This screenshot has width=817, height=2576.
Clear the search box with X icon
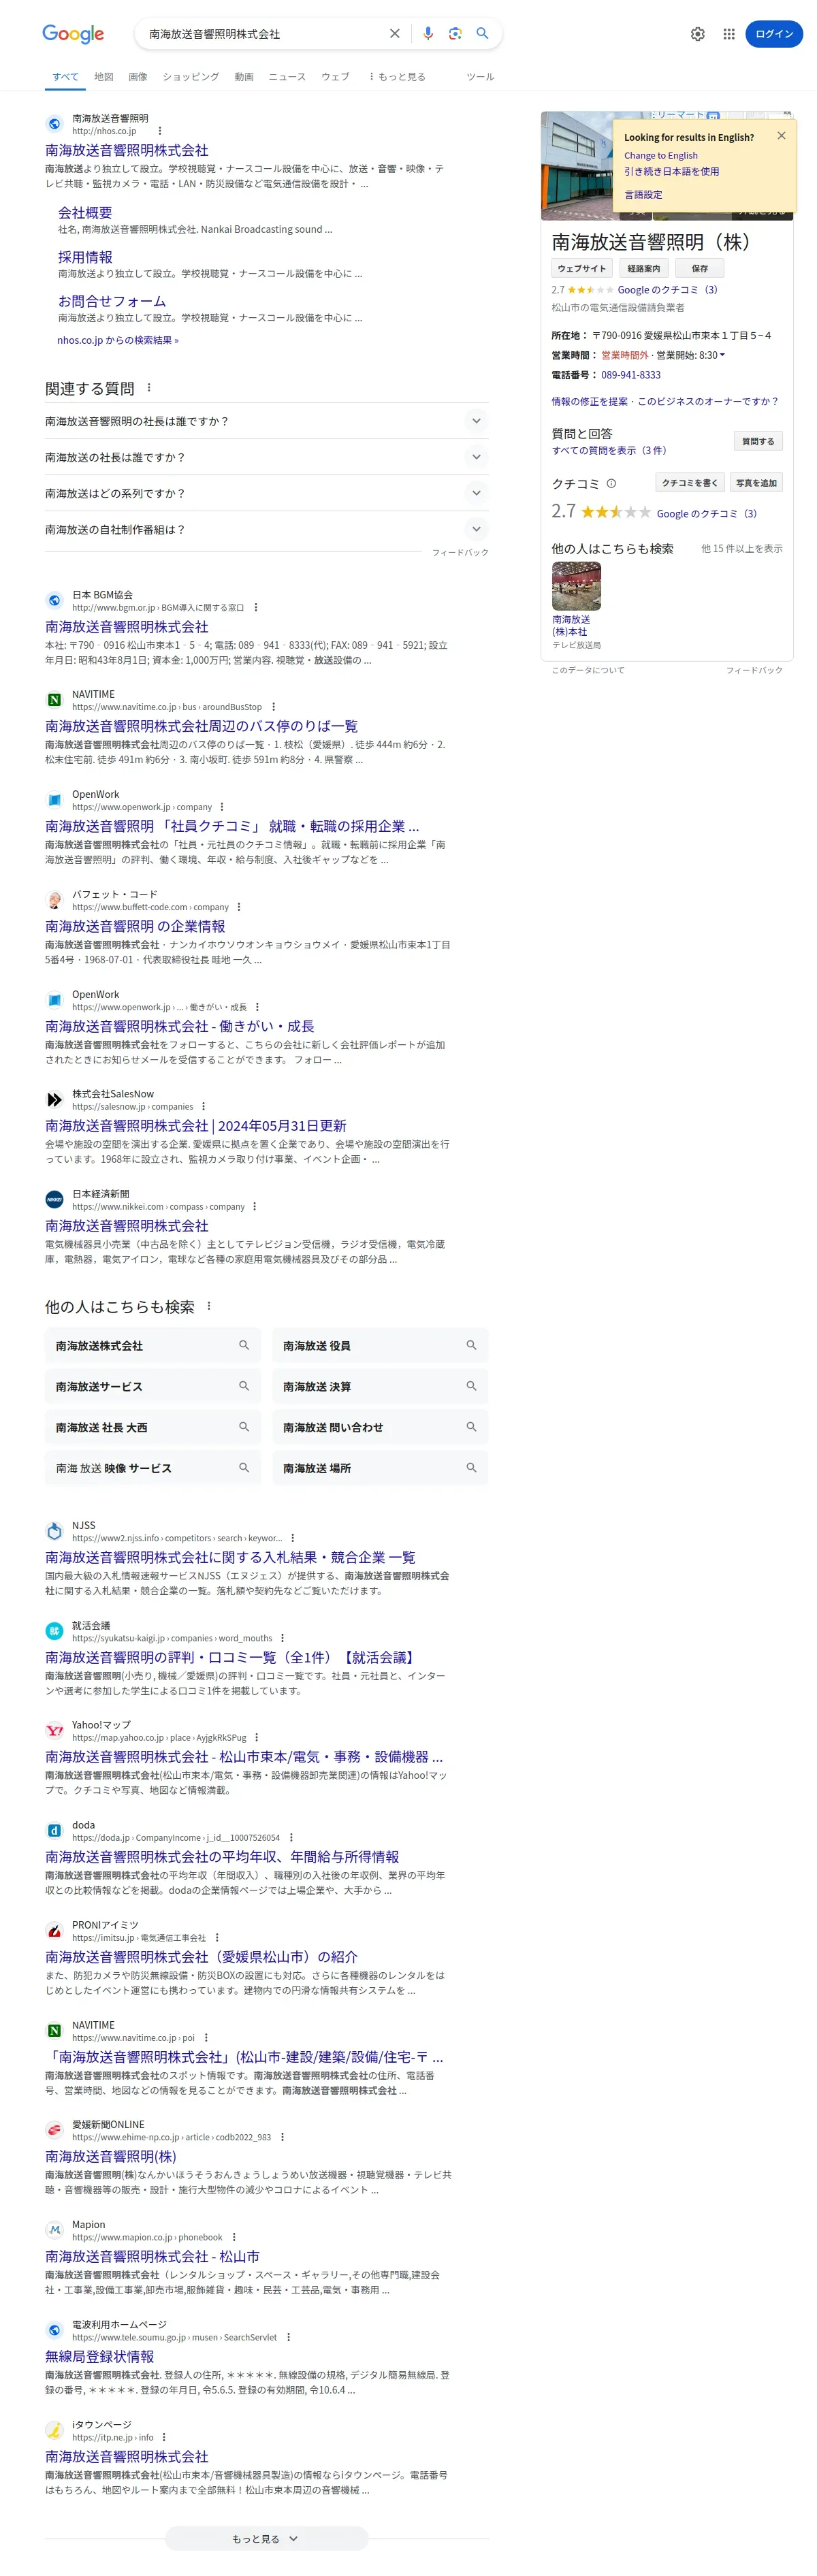pyautogui.click(x=395, y=34)
